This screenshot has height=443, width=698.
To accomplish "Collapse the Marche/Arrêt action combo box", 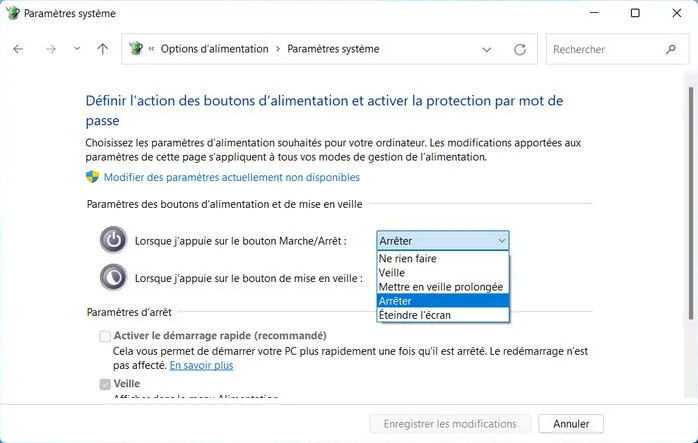I will [x=501, y=240].
